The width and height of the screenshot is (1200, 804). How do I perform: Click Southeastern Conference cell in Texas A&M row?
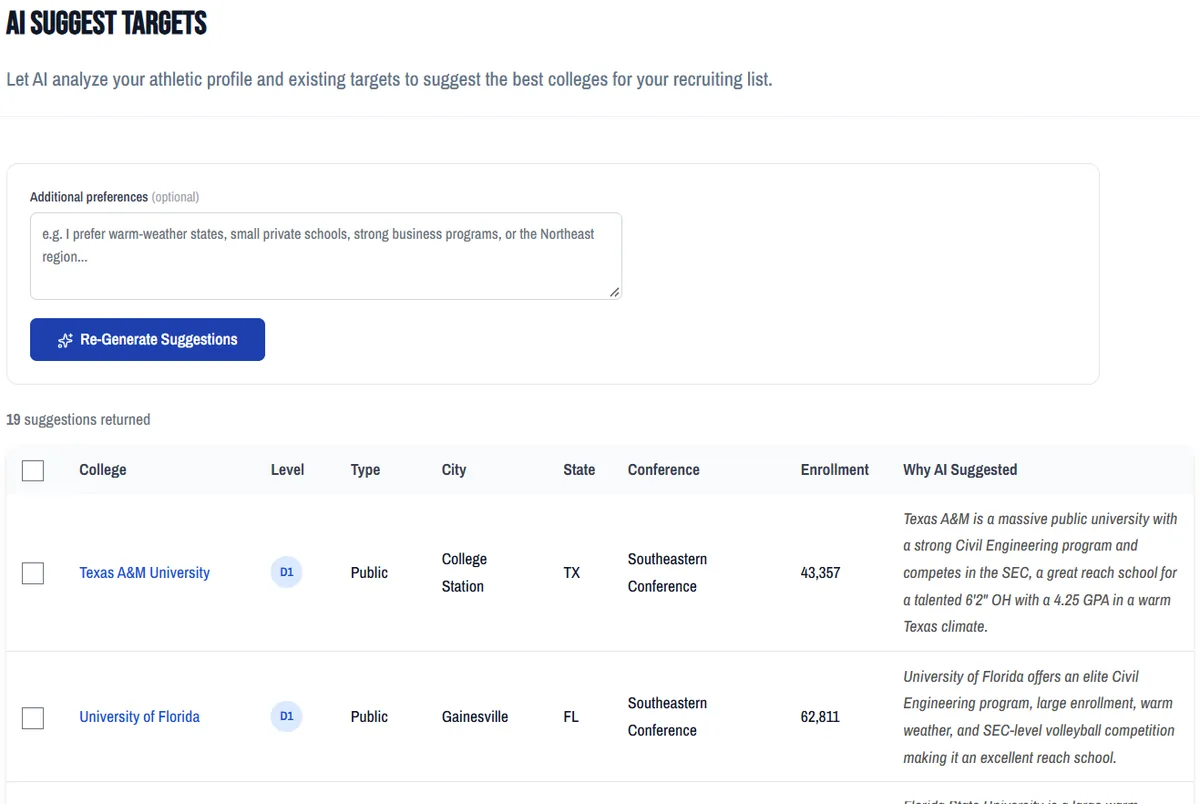point(667,573)
